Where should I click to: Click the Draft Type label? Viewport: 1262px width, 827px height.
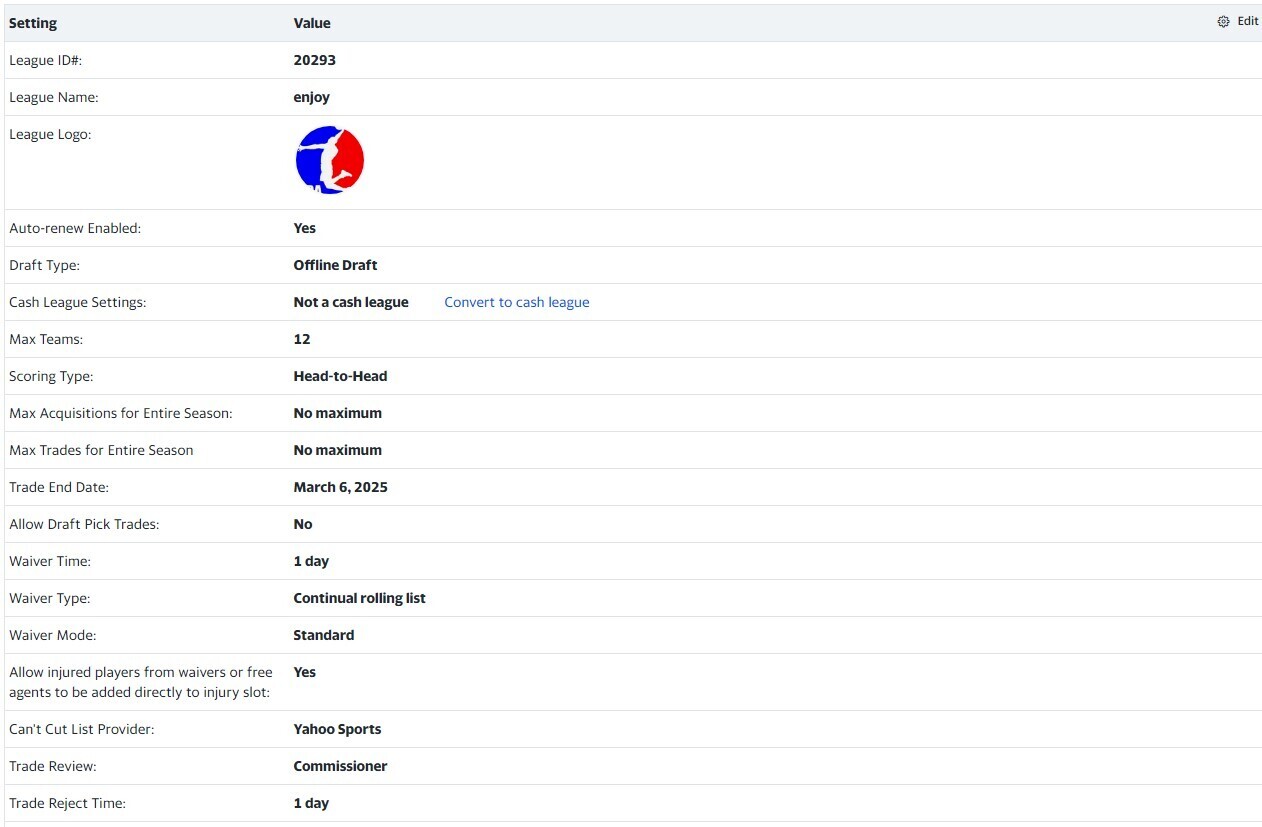click(x=44, y=265)
